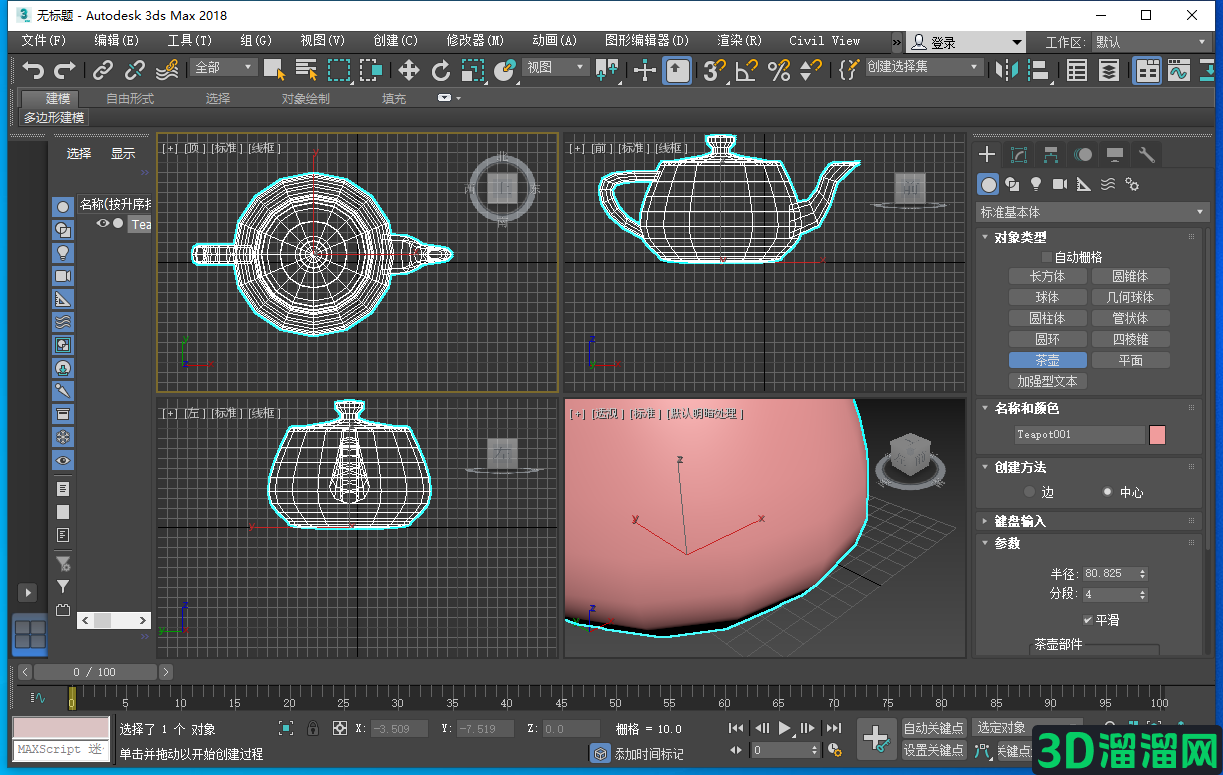This screenshot has height=775, width=1223.
Task: Select the Select and Move tool
Action: 408,70
